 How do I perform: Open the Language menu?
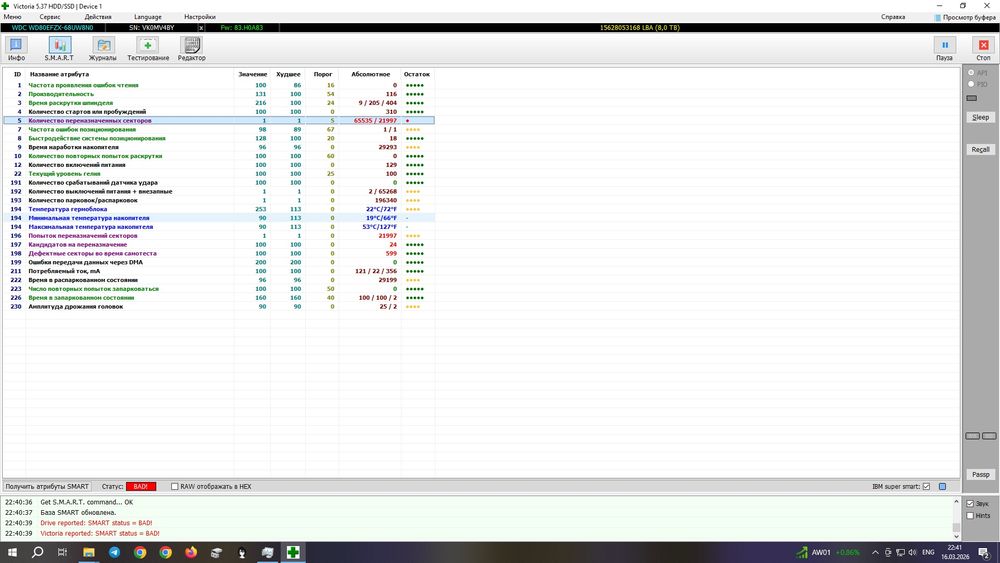pos(147,17)
